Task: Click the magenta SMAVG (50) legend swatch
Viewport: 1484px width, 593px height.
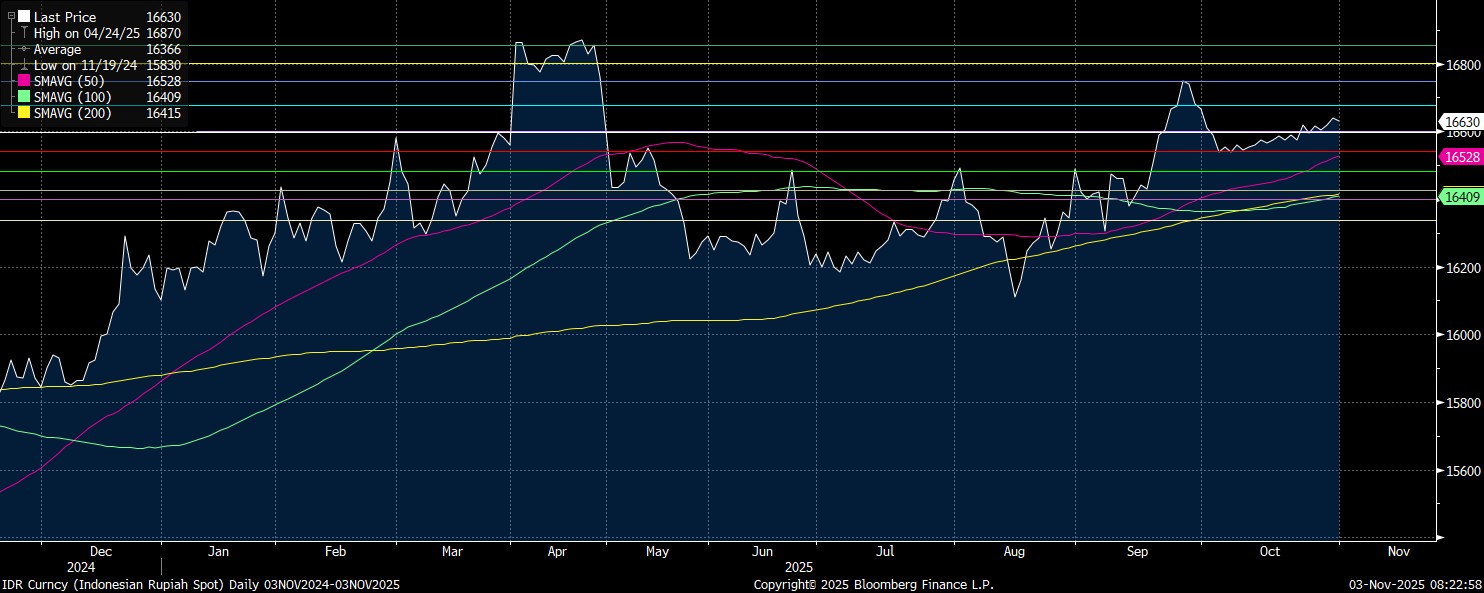Action: 24,81
